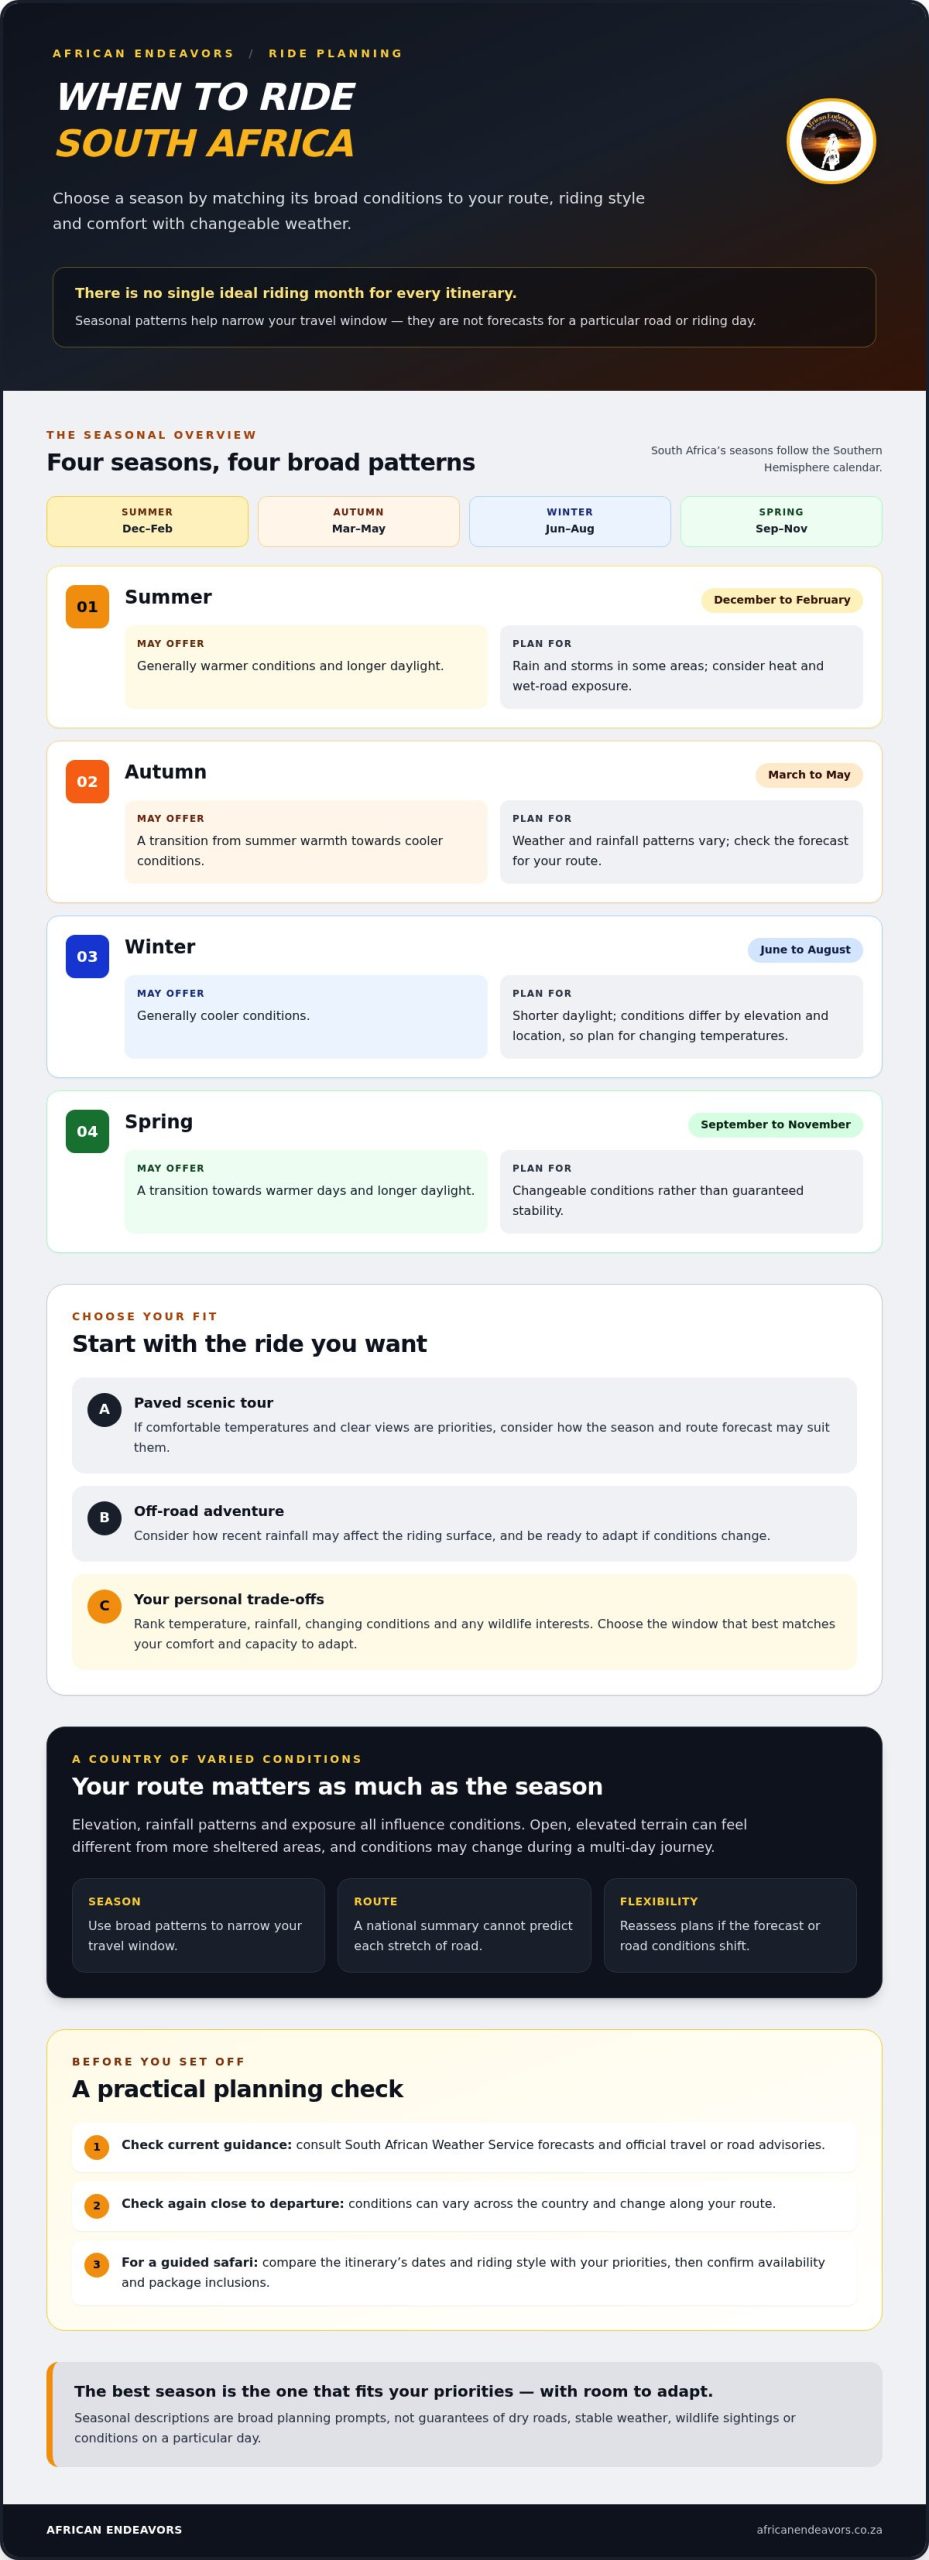Choose the orange C circle for personal trade-offs
This screenshot has width=929, height=2560.
coord(104,1605)
